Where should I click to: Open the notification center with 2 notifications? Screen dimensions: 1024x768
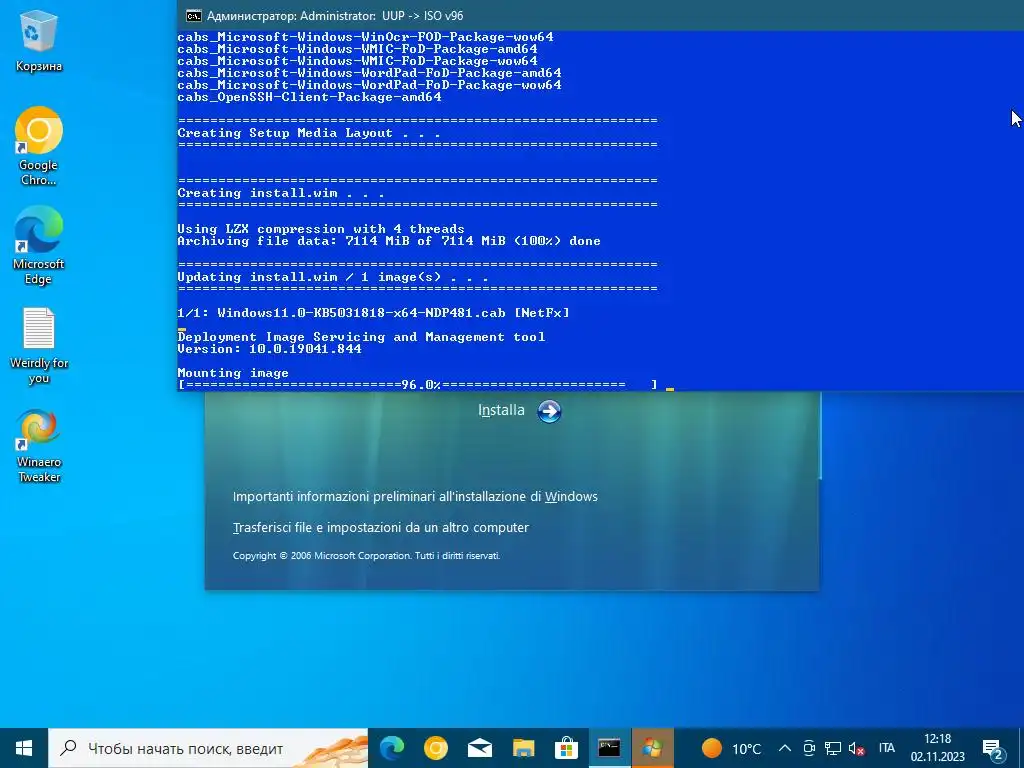[x=993, y=749]
